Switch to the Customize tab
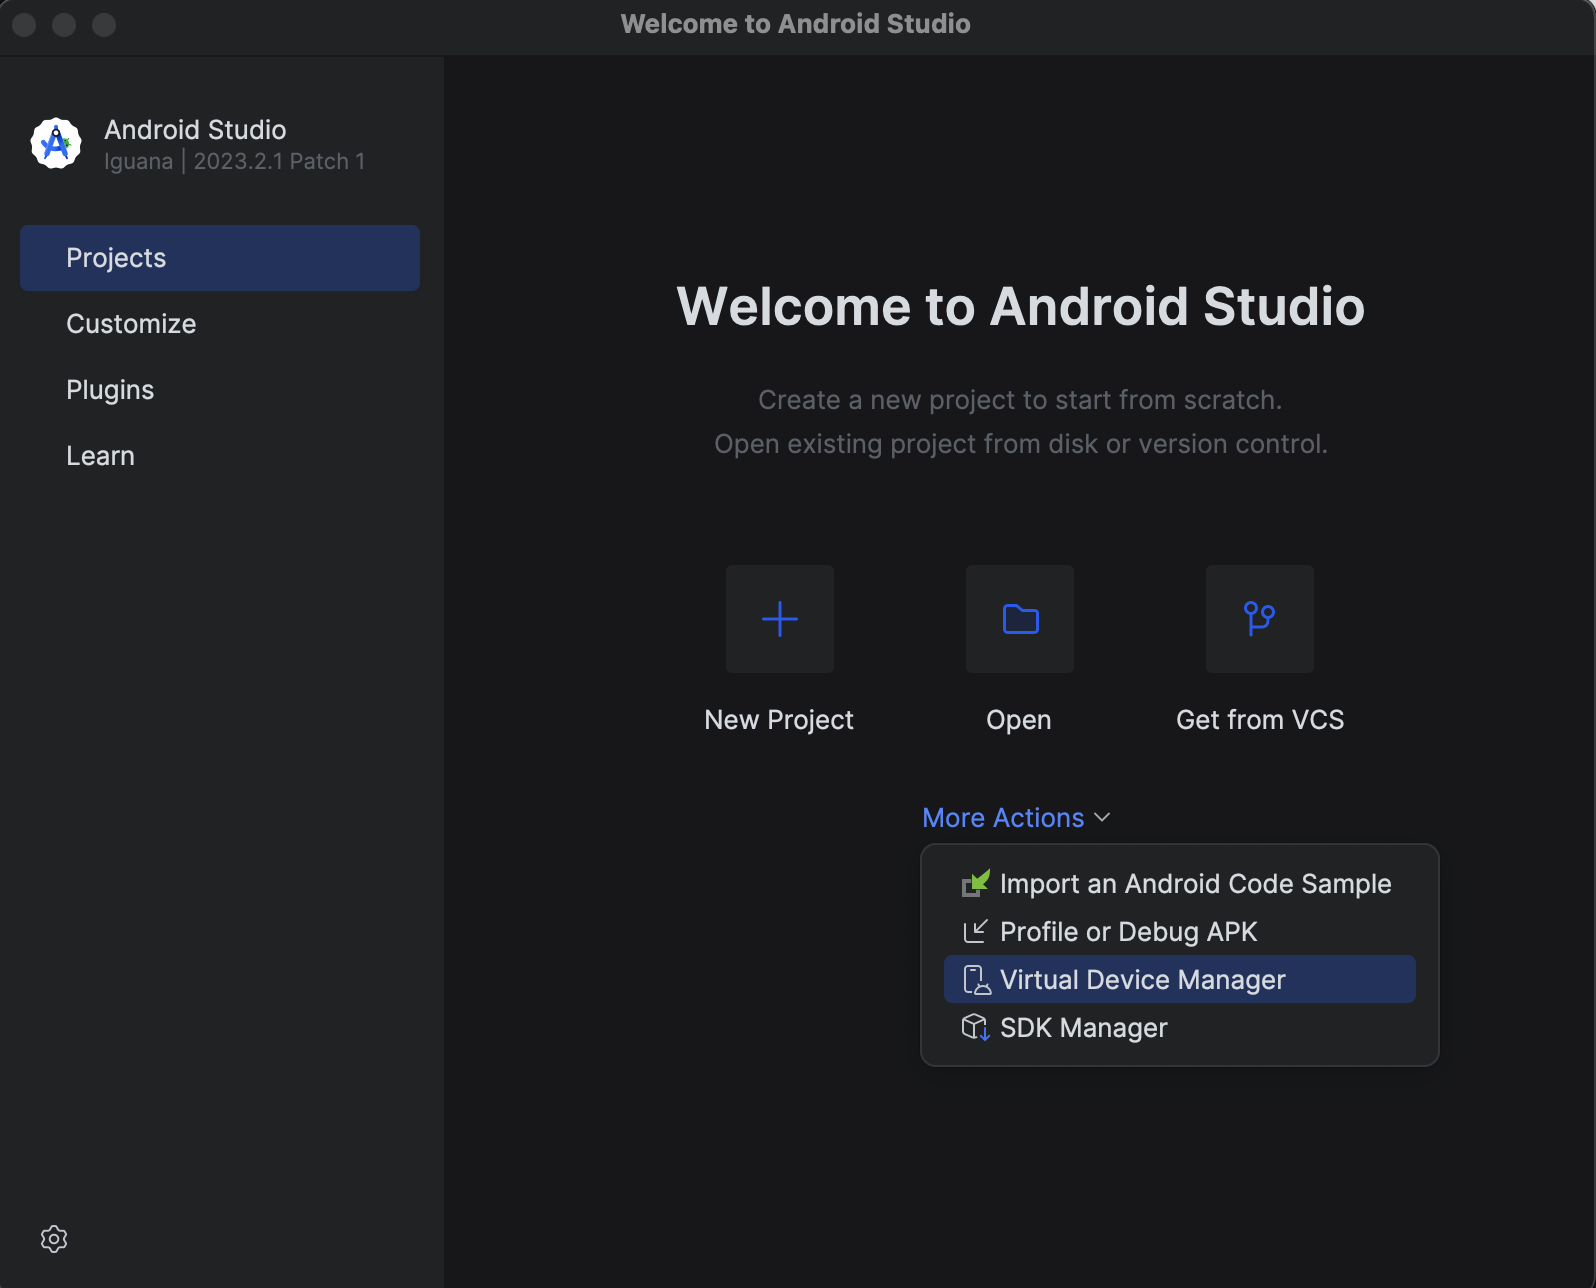The image size is (1596, 1288). (131, 324)
